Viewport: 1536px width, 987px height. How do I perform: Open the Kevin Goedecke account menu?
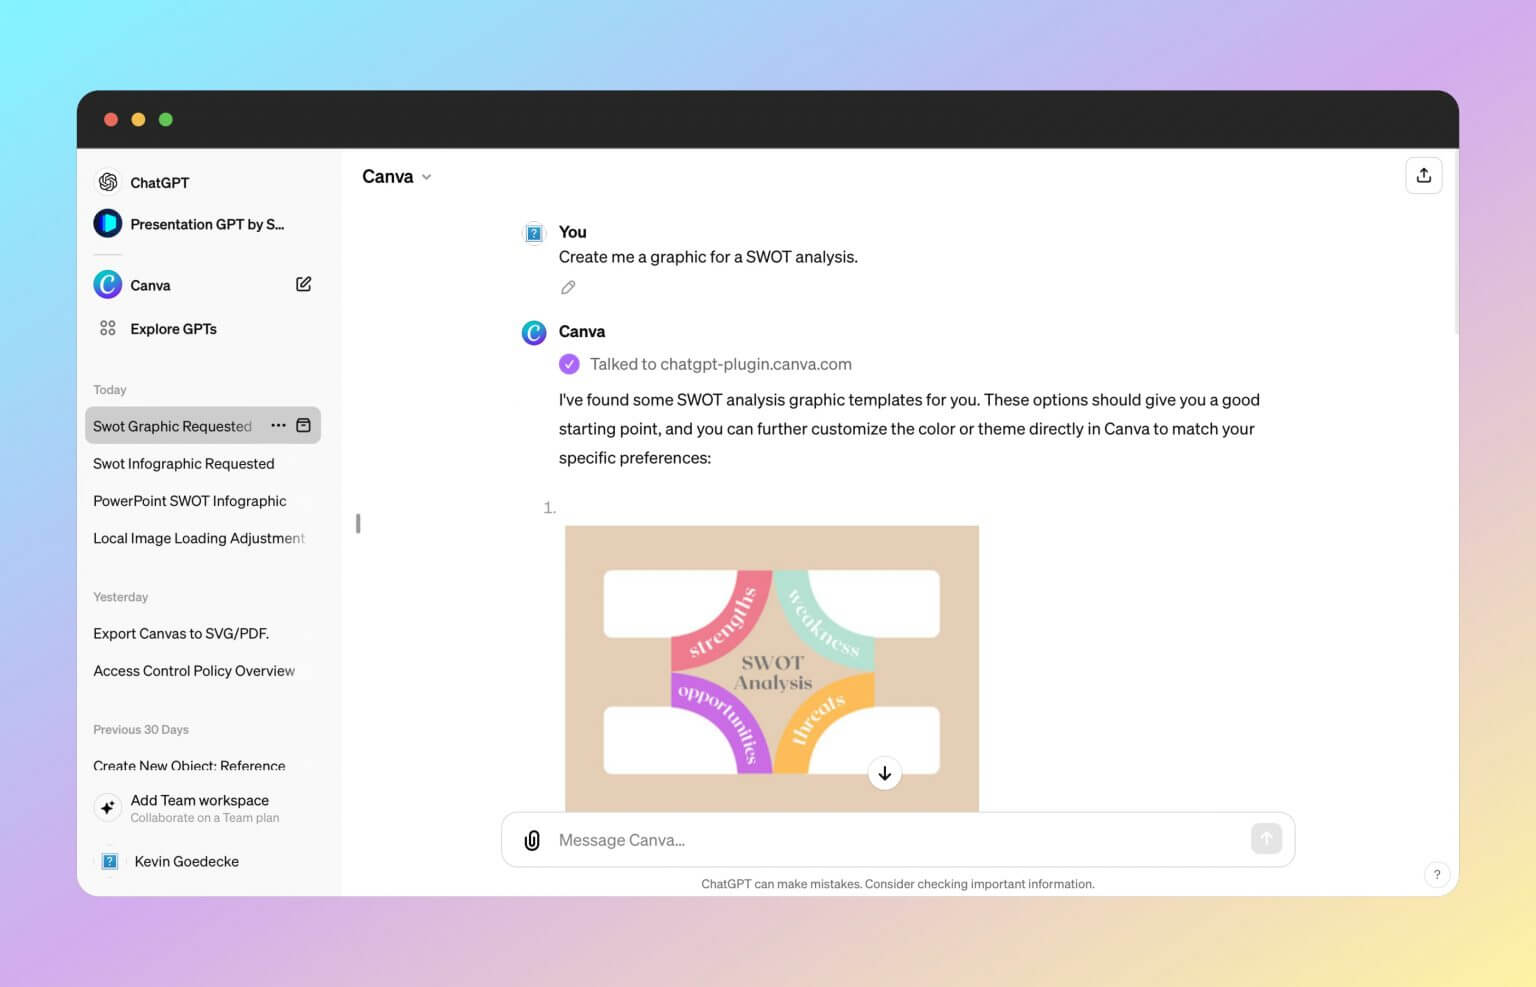(x=185, y=861)
